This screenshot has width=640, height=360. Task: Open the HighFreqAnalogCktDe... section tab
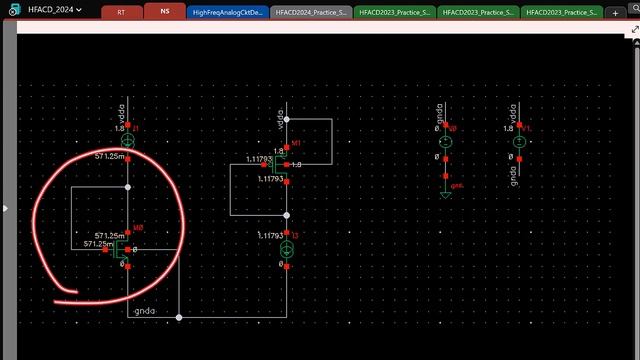pos(227,12)
